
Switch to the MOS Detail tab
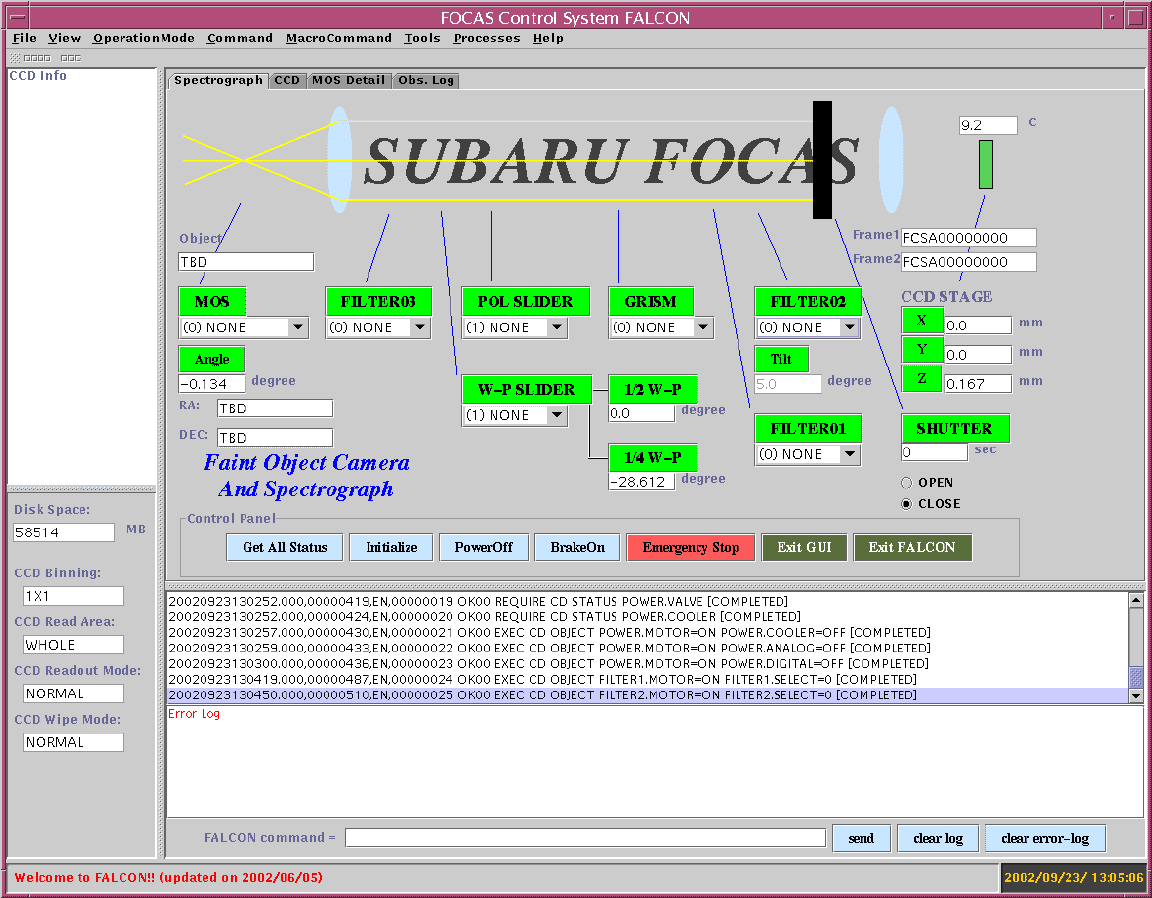pos(348,80)
